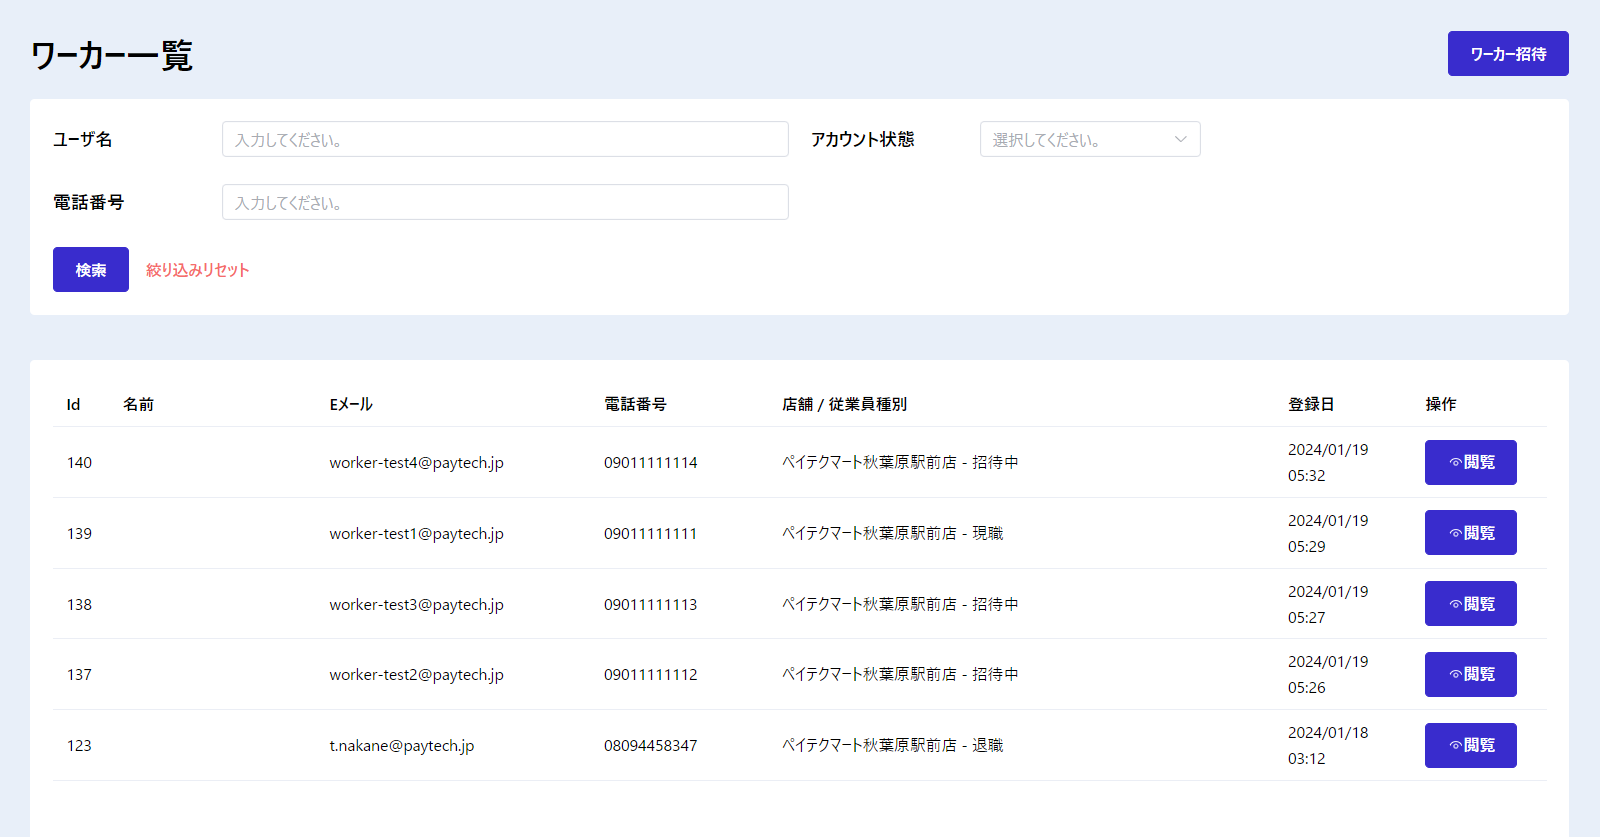Click the ワーカー招待 button

coord(1508,54)
